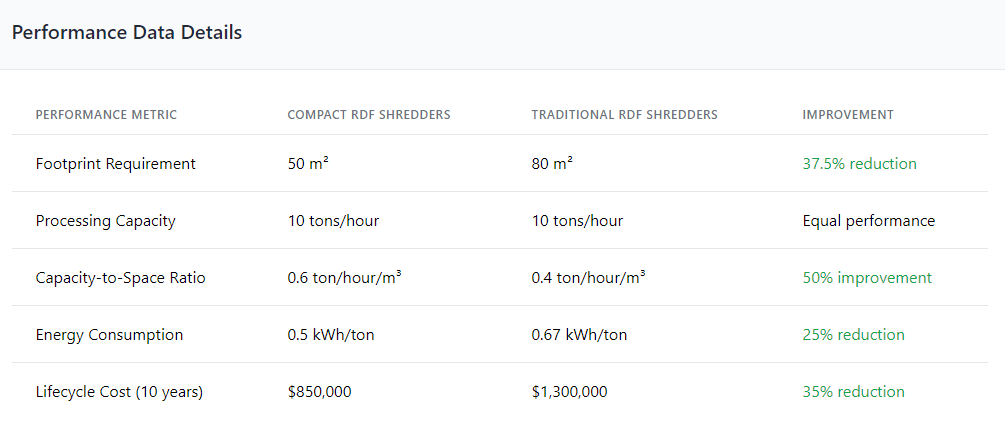Select the 80 m² footprint cell

(x=552, y=164)
